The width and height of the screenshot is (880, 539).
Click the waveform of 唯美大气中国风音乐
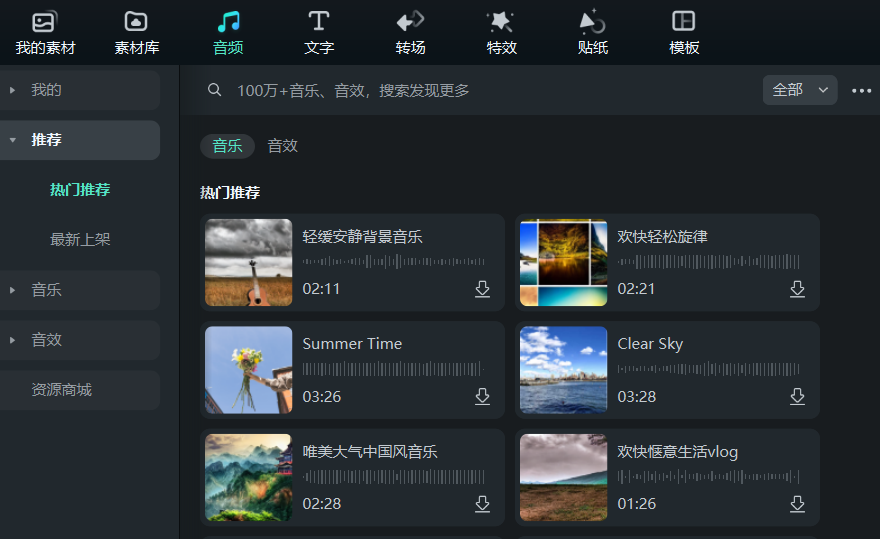click(394, 477)
